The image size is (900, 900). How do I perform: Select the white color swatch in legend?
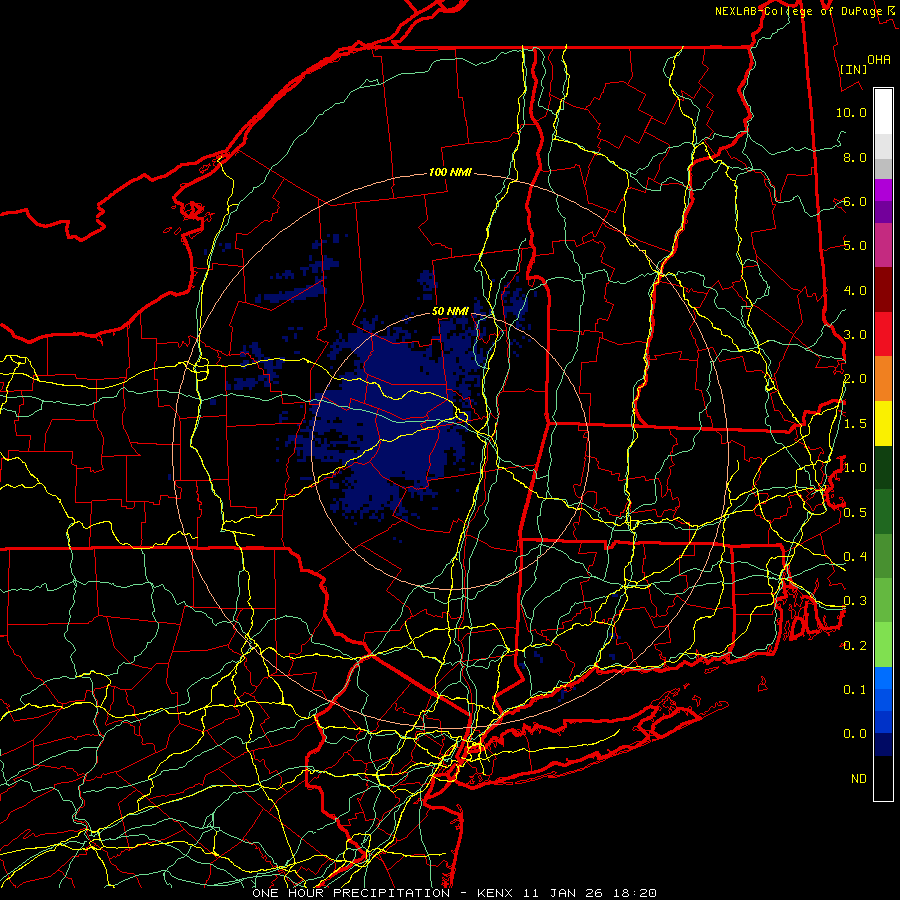[x=883, y=112]
